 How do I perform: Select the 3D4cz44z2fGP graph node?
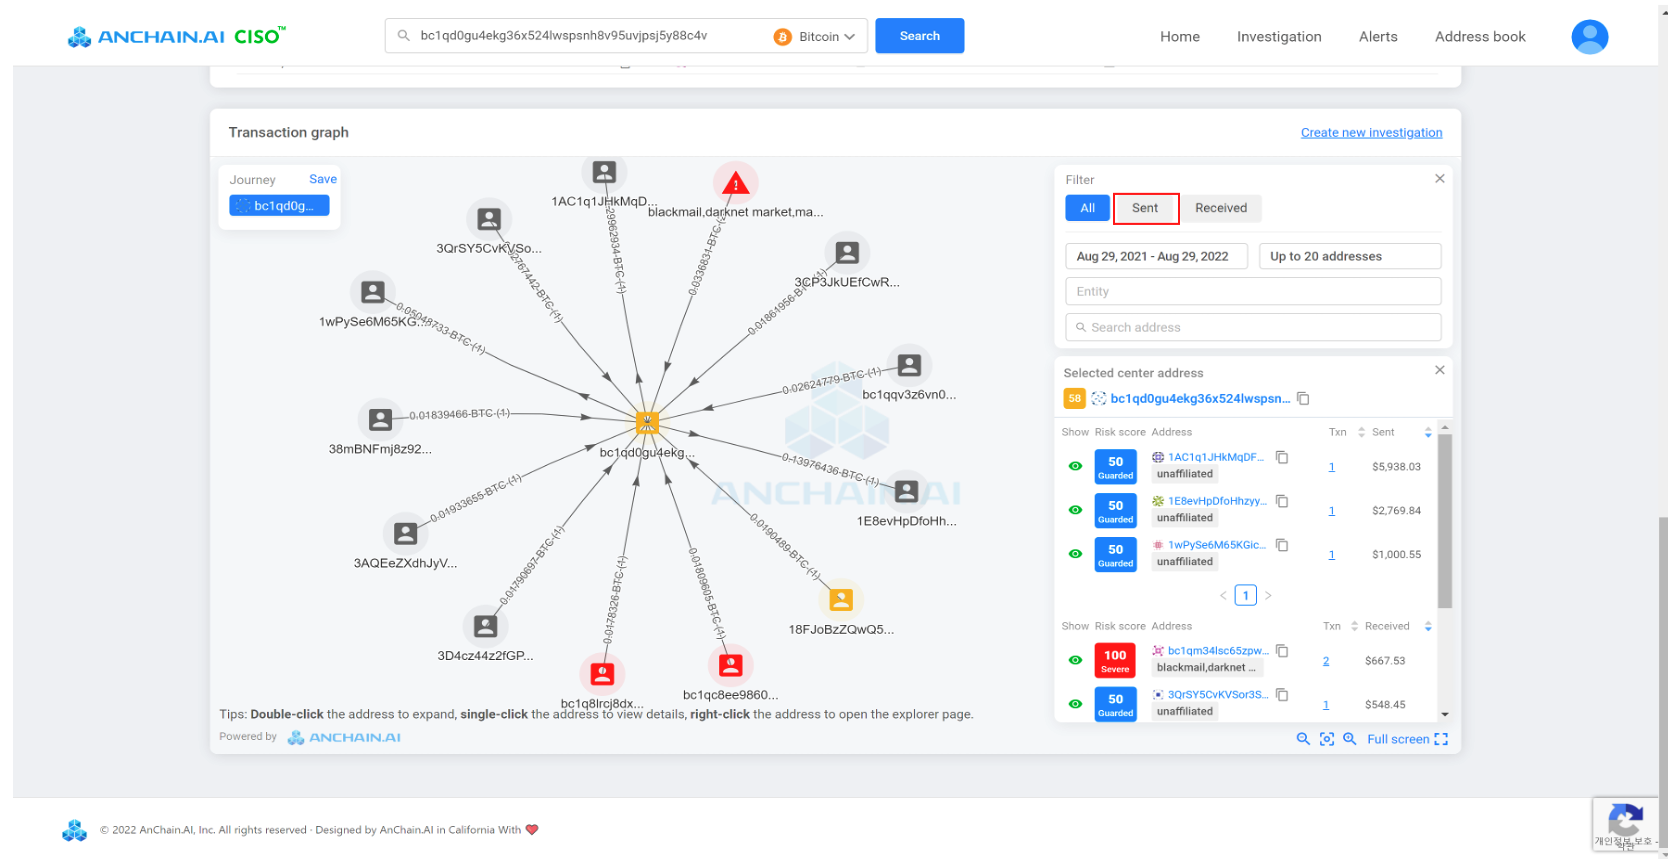point(485,627)
